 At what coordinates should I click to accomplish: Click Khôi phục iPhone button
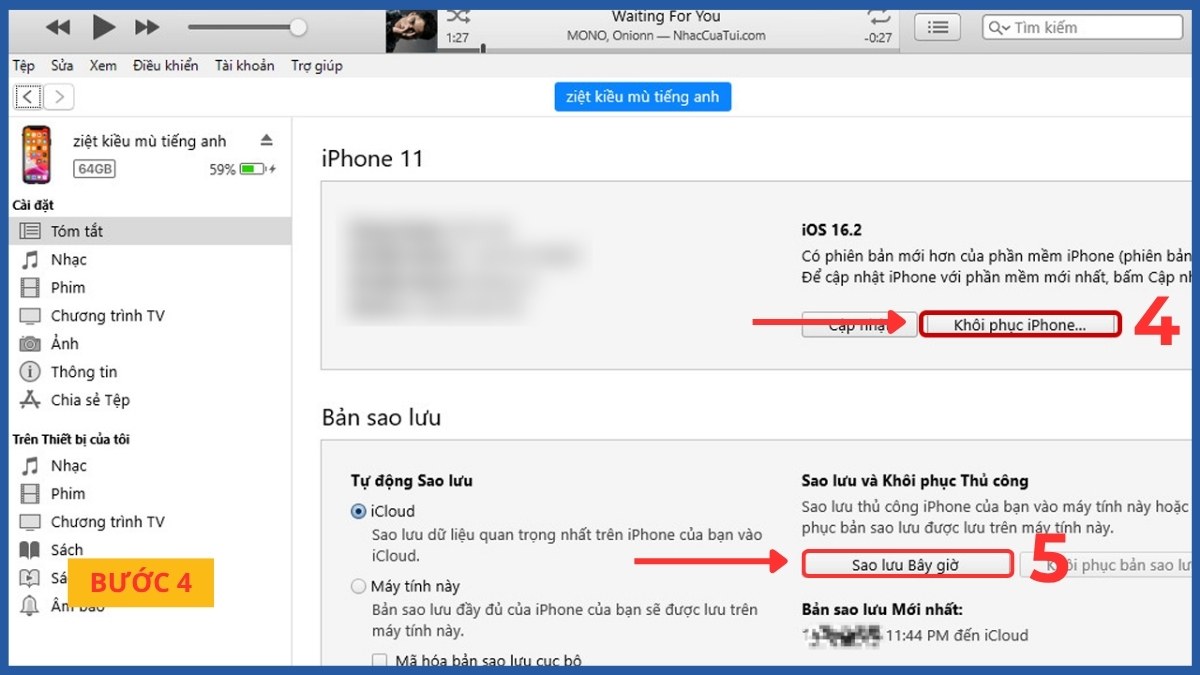point(1020,325)
